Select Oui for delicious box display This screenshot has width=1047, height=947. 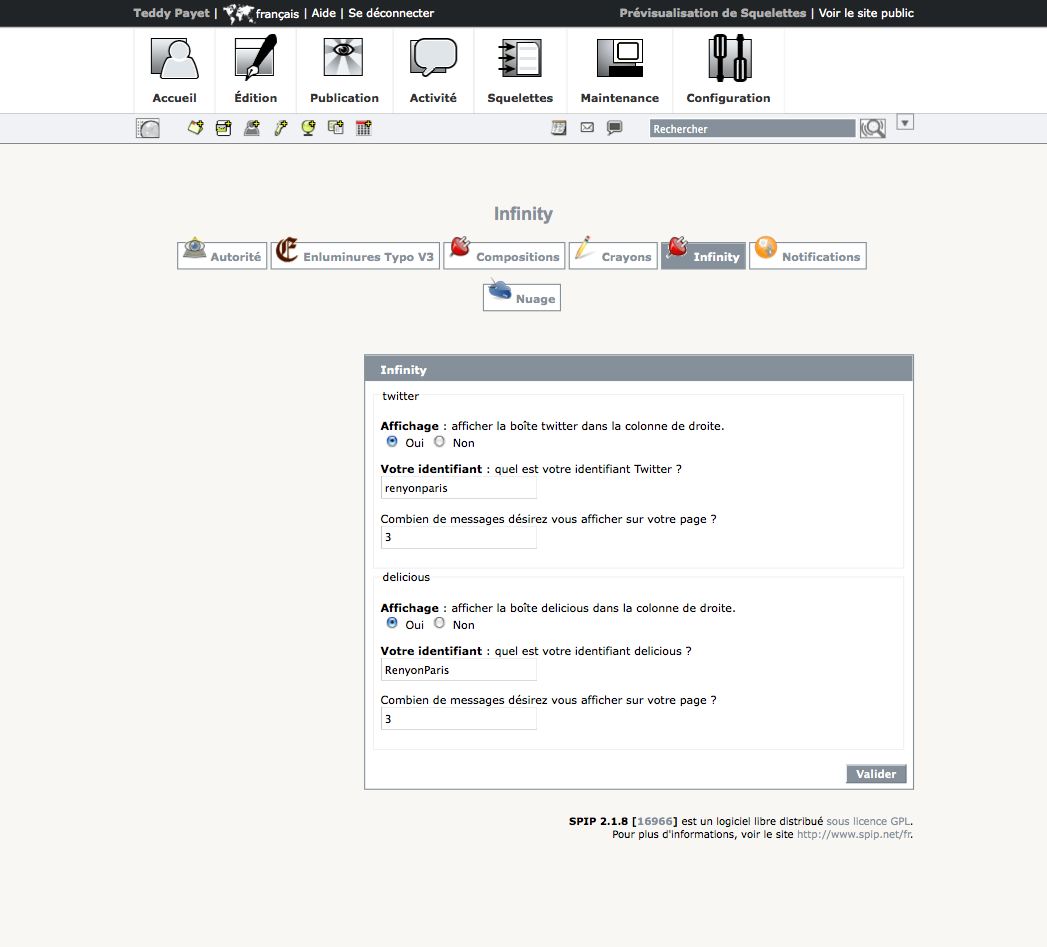click(x=392, y=623)
